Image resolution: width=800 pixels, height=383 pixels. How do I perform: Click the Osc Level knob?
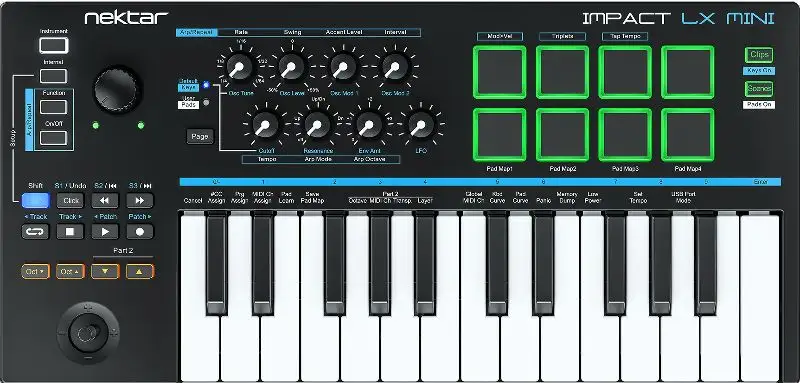[x=291, y=67]
